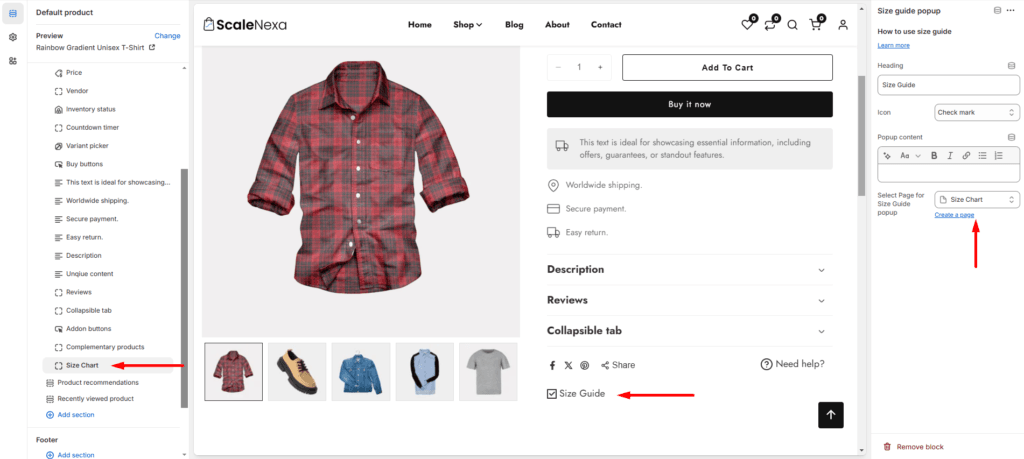This screenshot has width=1024, height=459.
Task: Share on Facebook icon
Action: [x=552, y=365]
